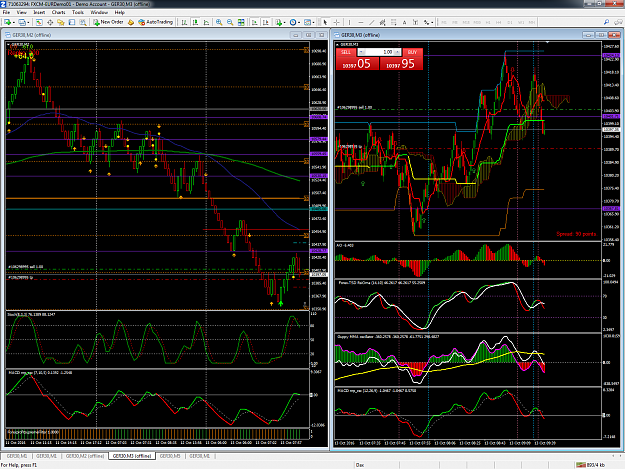Switch to line chart icon

tap(206, 22)
